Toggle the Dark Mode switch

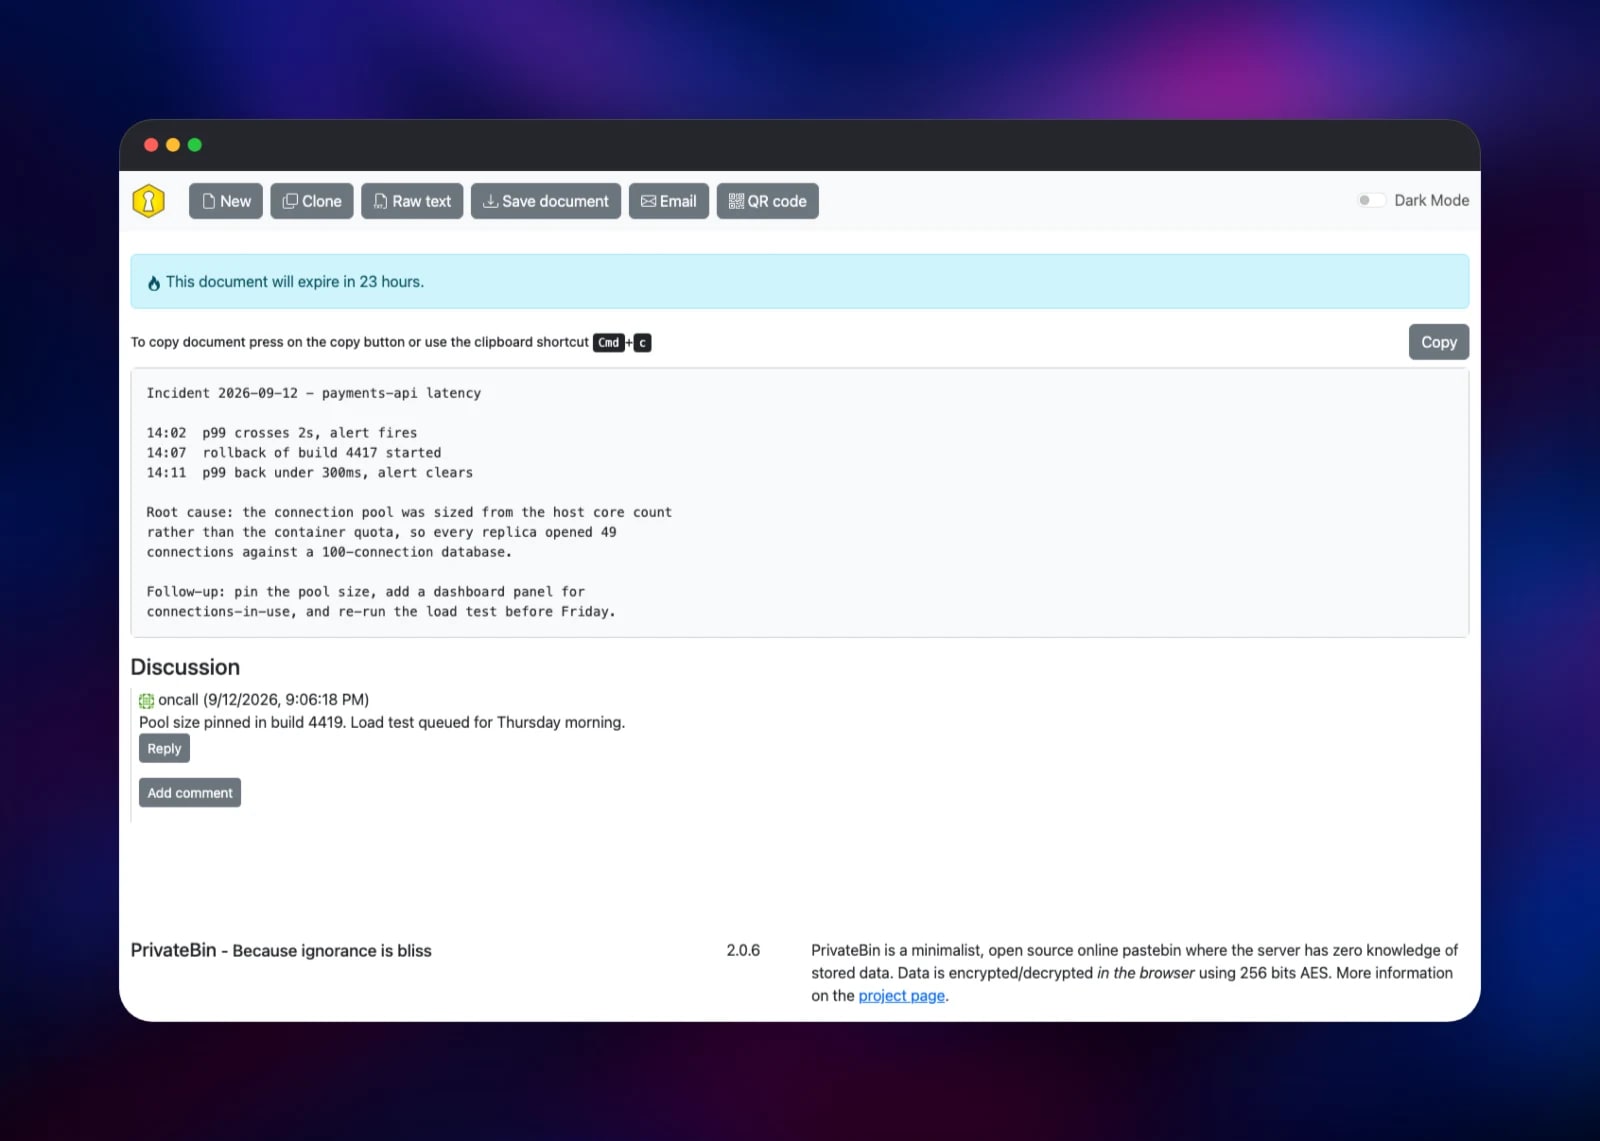(x=1371, y=200)
